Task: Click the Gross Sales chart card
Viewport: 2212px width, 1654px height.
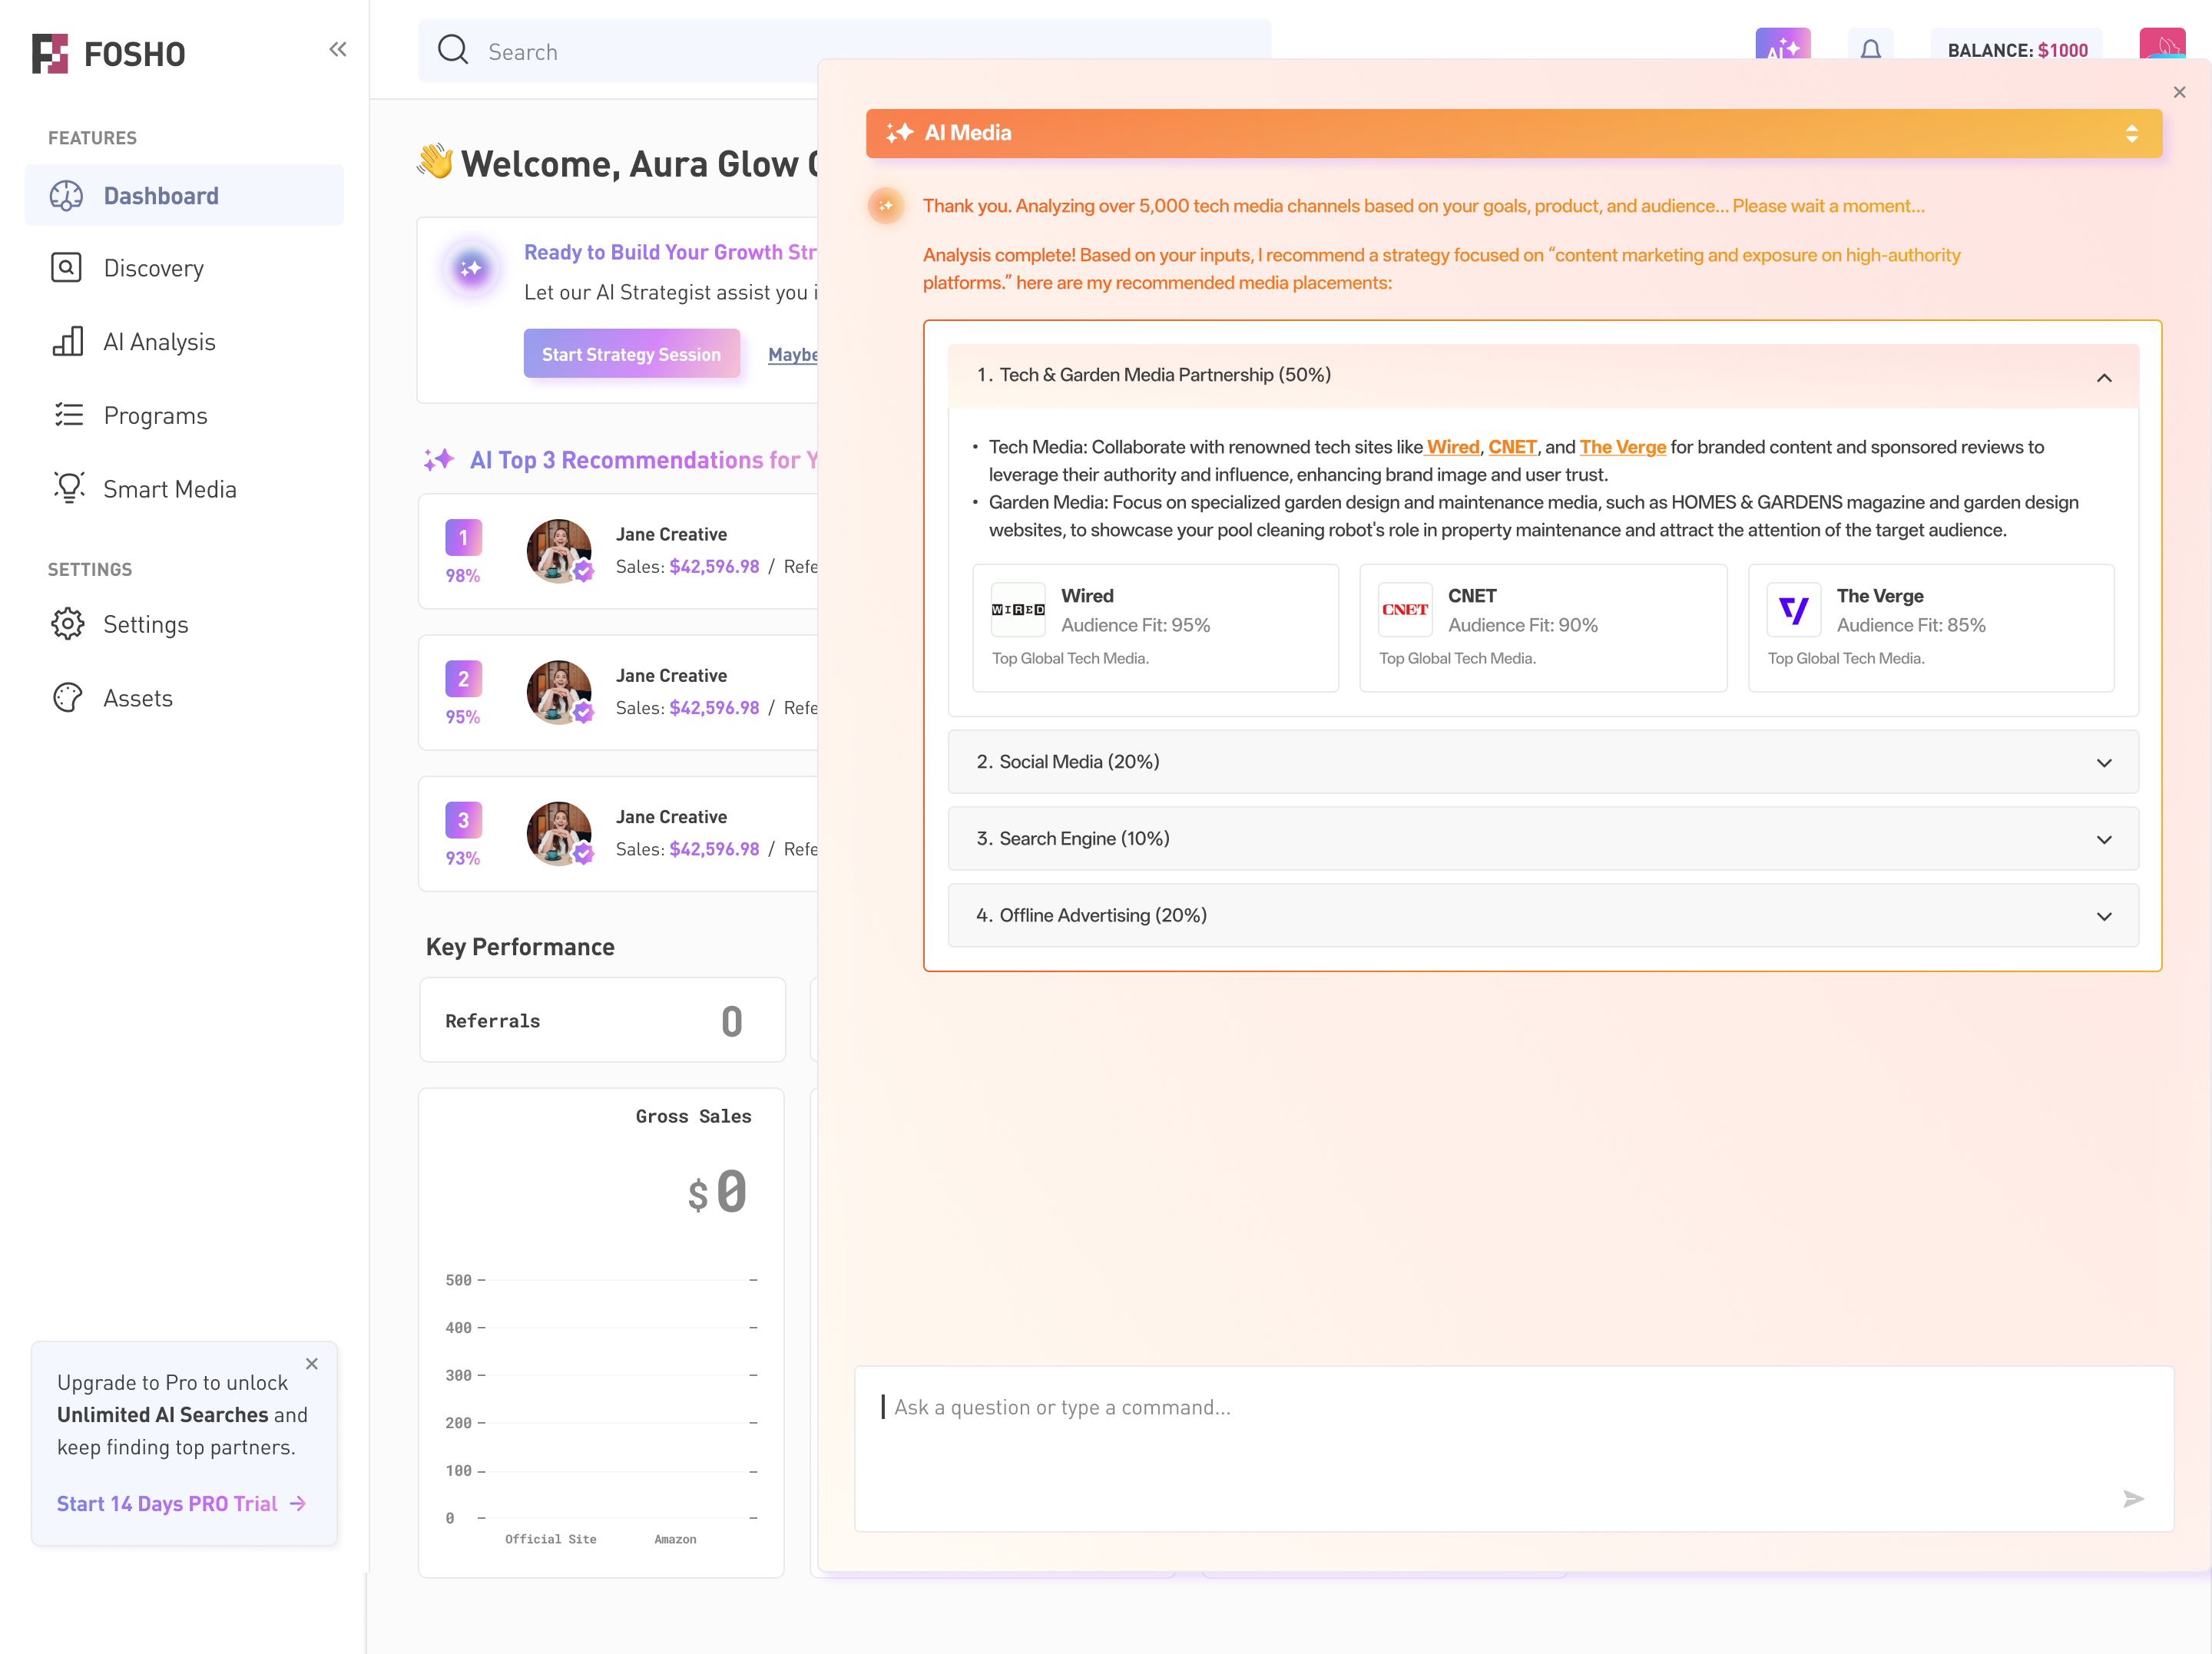Action: [601, 1333]
